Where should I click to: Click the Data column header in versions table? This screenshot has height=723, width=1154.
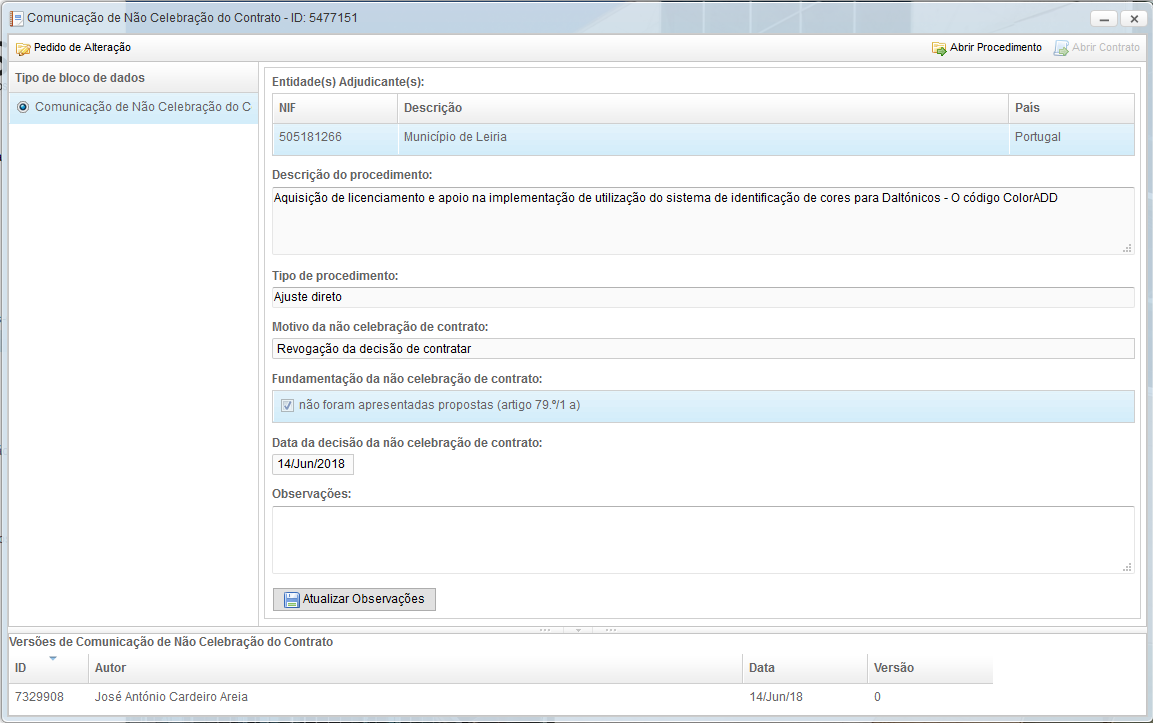(x=762, y=668)
